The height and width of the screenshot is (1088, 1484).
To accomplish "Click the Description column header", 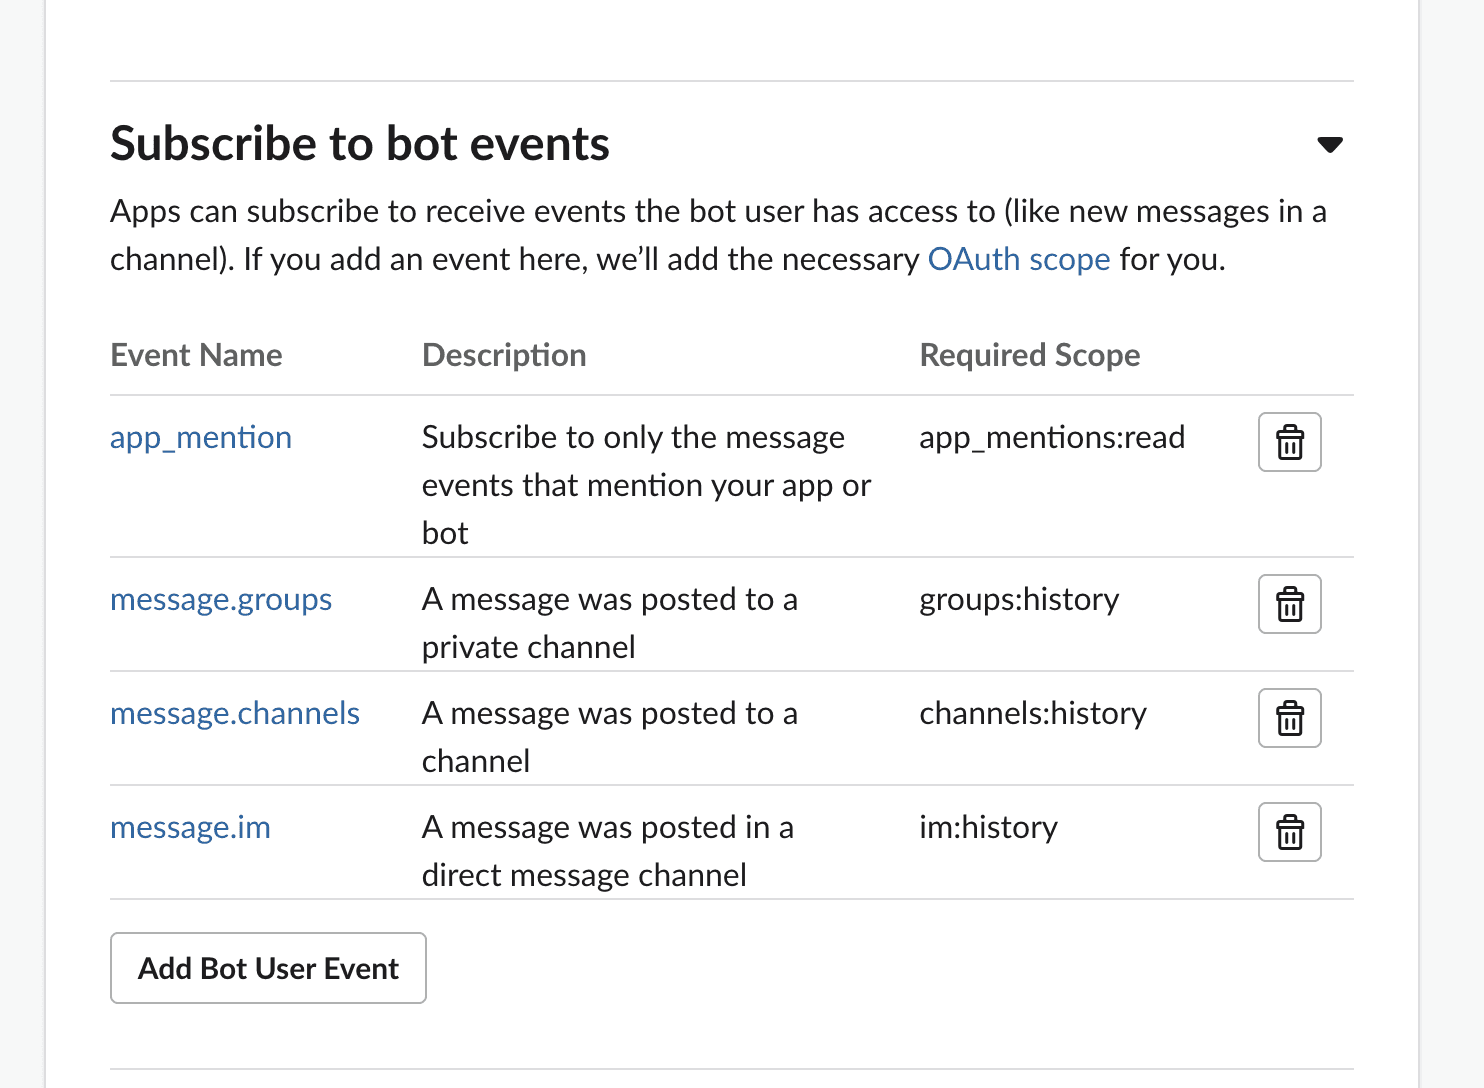I will click(504, 356).
